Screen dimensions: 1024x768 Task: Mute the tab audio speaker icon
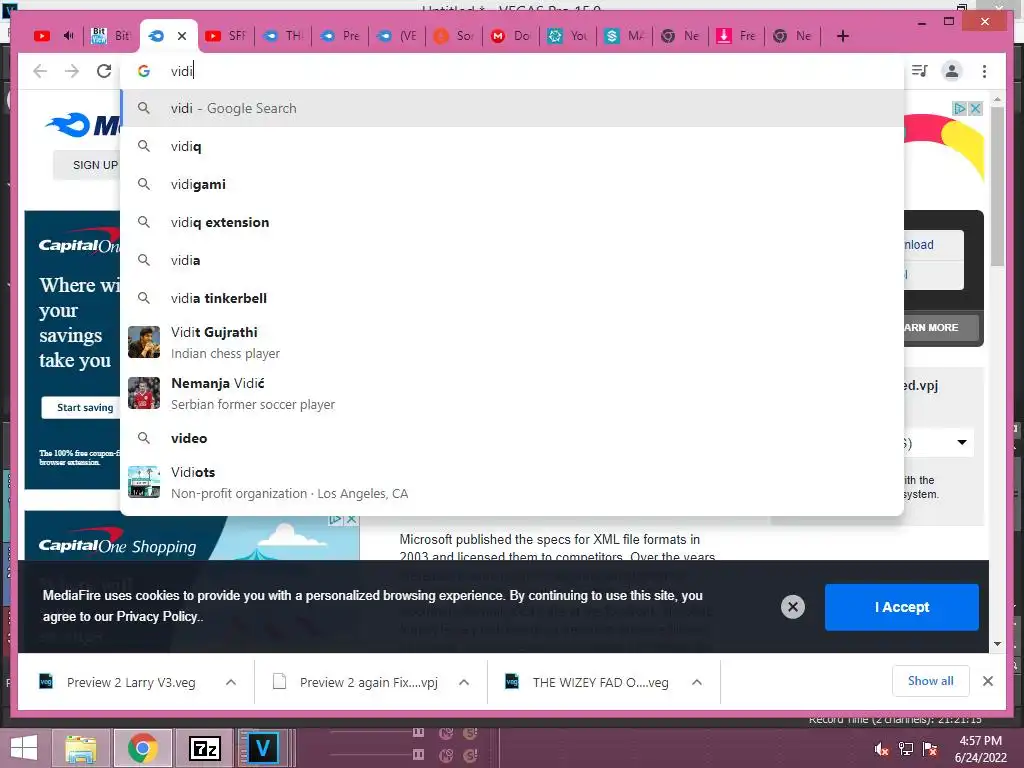[x=68, y=35]
